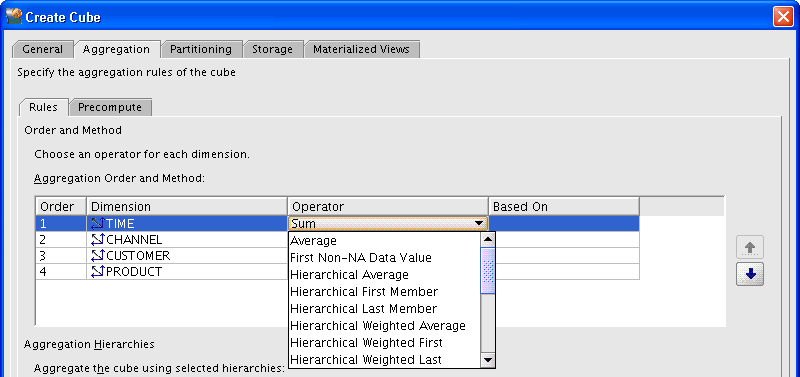The image size is (800, 377).
Task: Click order cell number 3
Action: [61, 256]
